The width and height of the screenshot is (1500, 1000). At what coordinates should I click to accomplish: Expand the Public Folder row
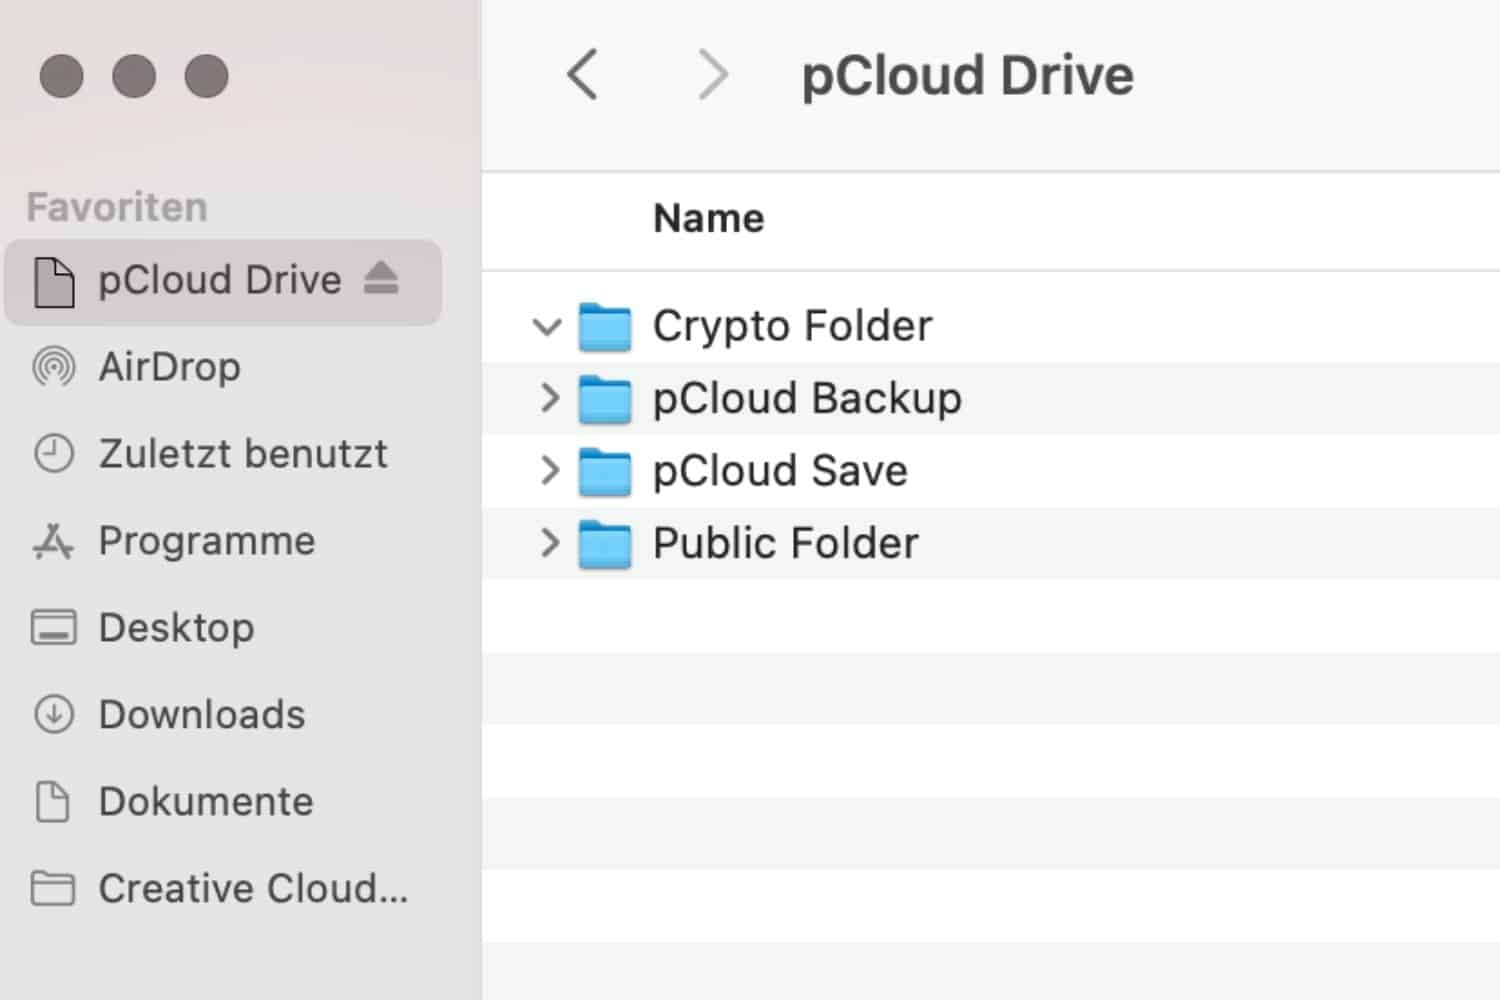(x=549, y=543)
